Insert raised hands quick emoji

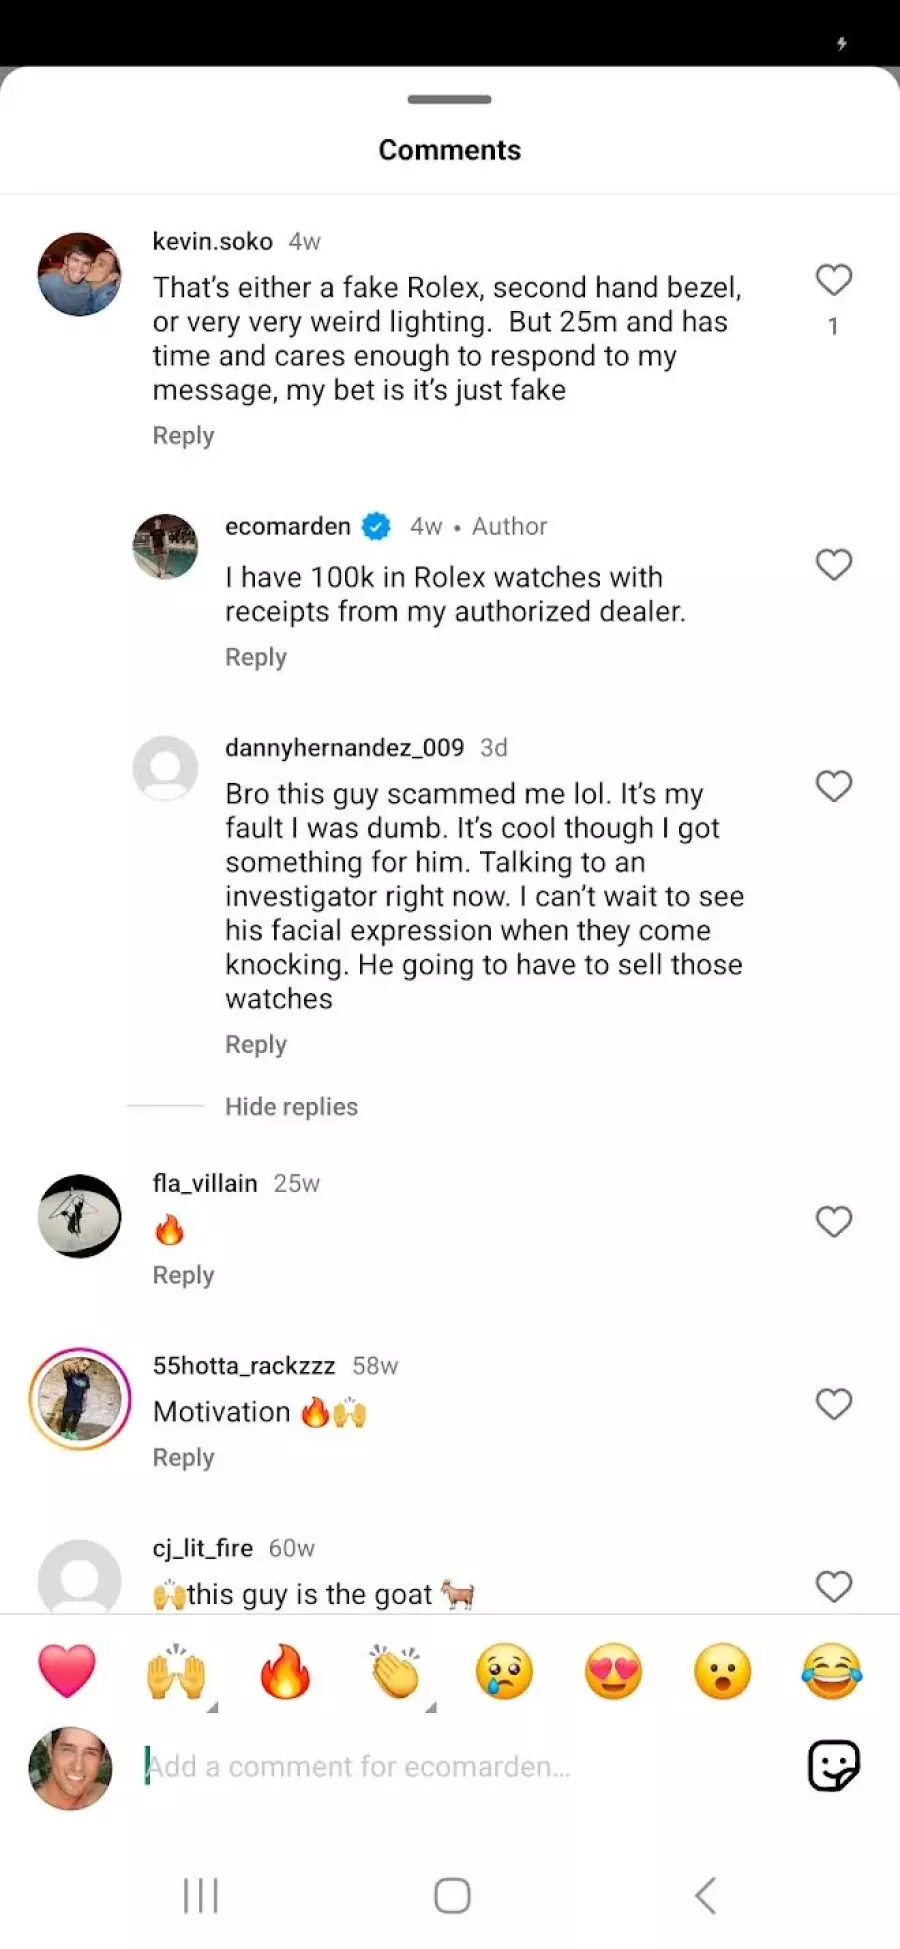(x=176, y=1671)
